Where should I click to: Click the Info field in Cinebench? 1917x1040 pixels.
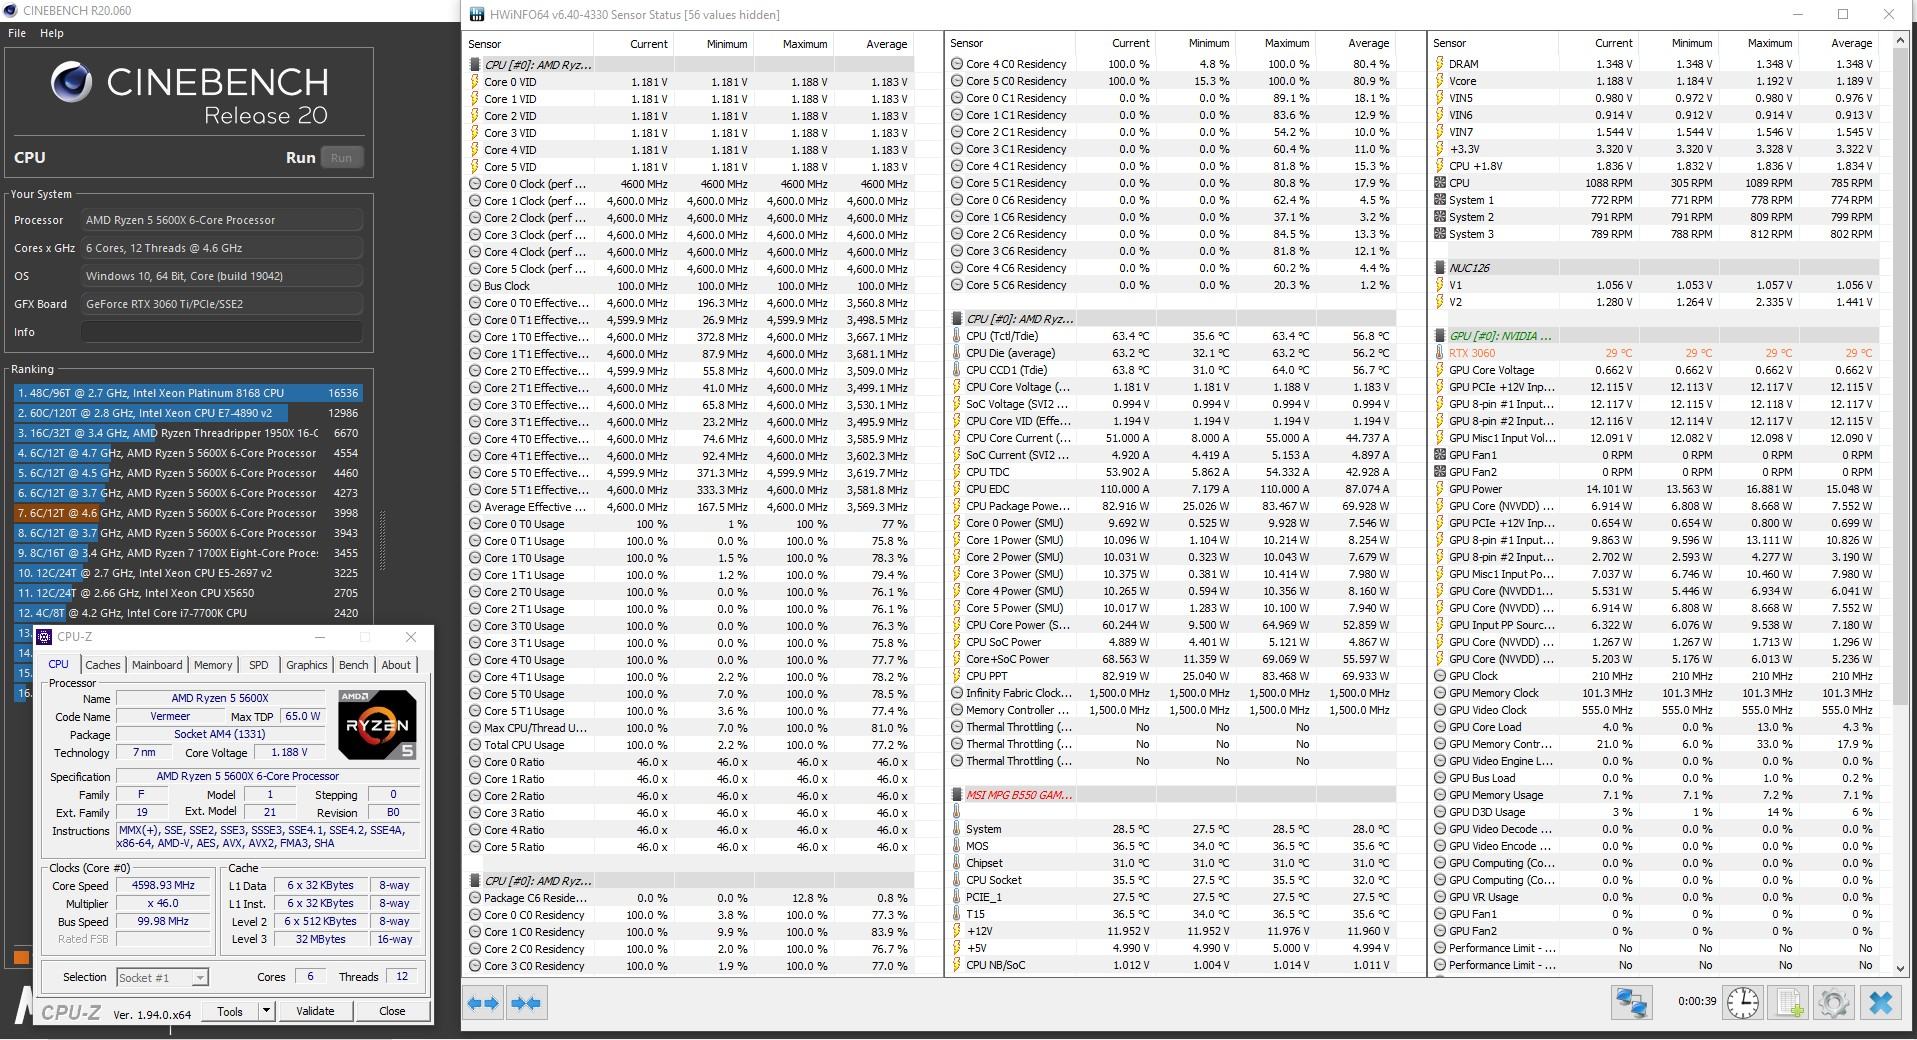click(221, 332)
